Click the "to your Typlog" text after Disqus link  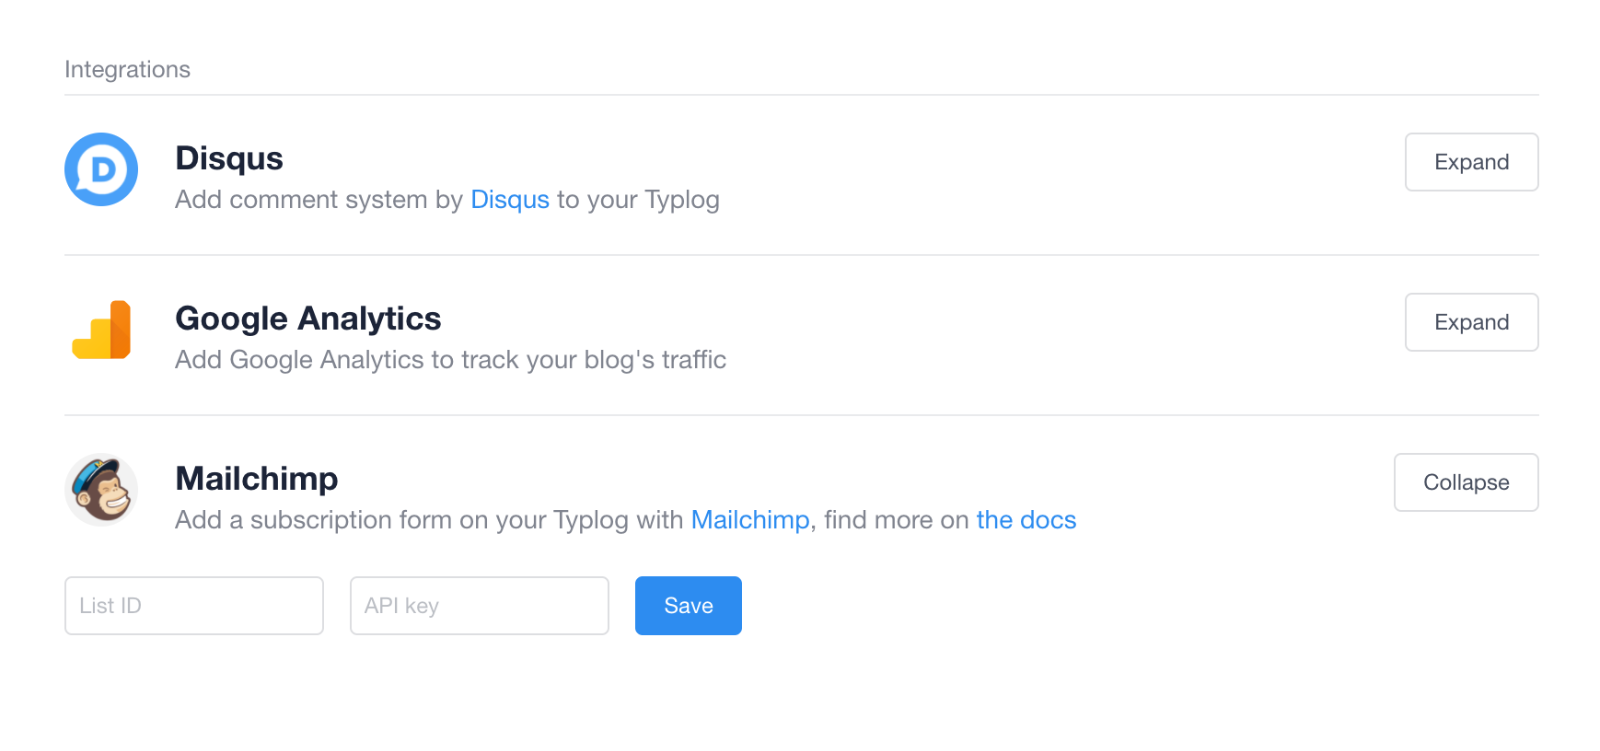click(x=638, y=200)
